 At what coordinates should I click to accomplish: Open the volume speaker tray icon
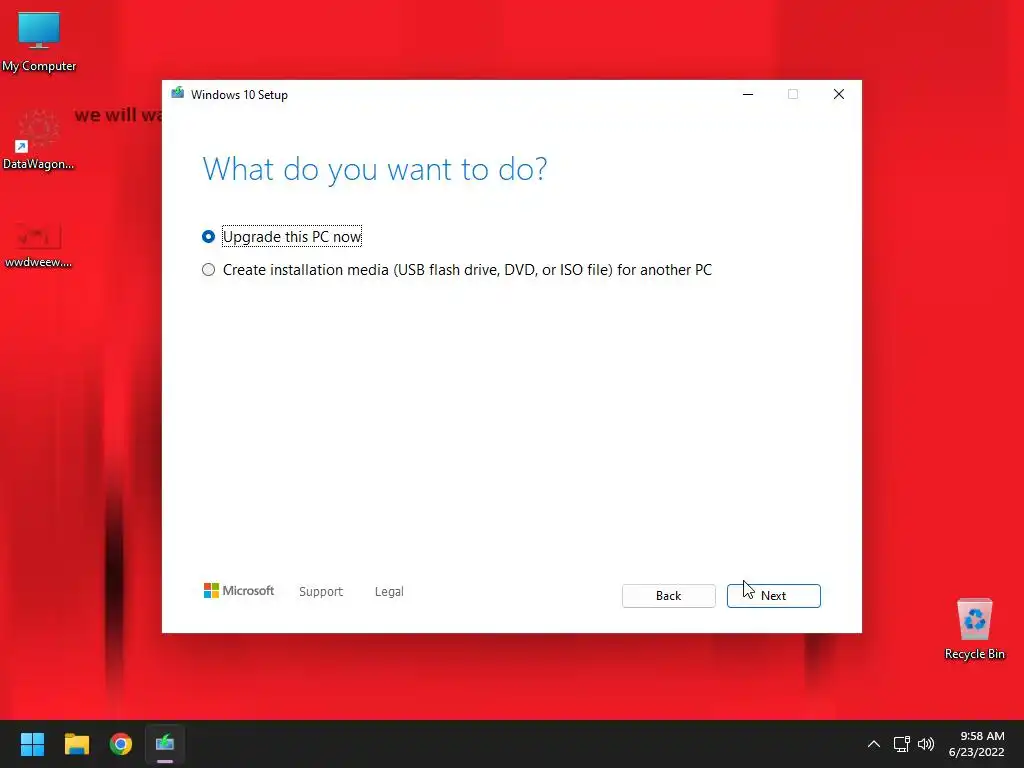[926, 744]
